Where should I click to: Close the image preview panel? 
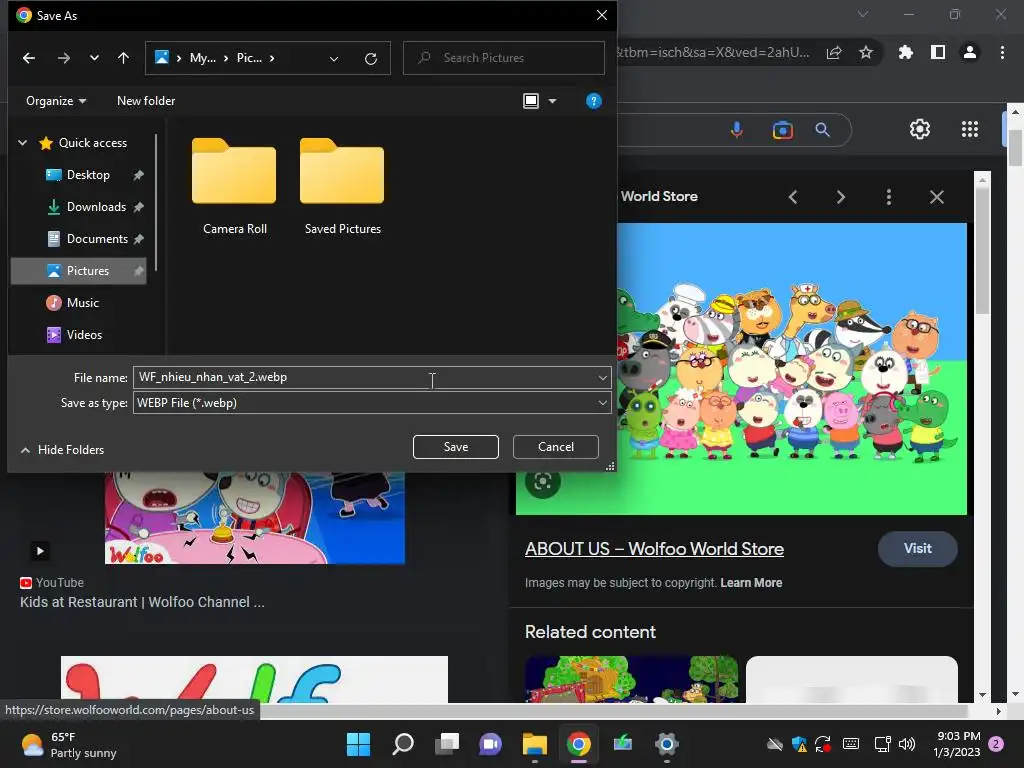pyautogui.click(x=936, y=197)
